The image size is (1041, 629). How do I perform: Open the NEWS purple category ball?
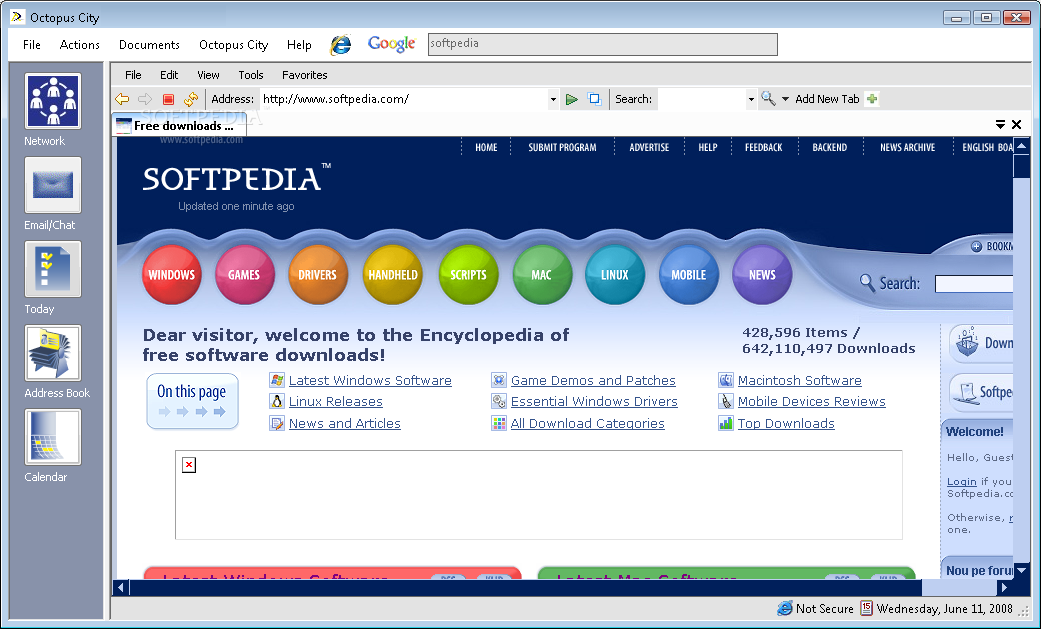762,274
